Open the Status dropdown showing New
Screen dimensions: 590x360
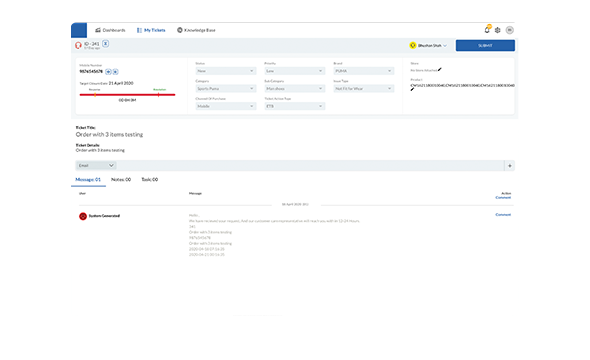click(x=225, y=71)
